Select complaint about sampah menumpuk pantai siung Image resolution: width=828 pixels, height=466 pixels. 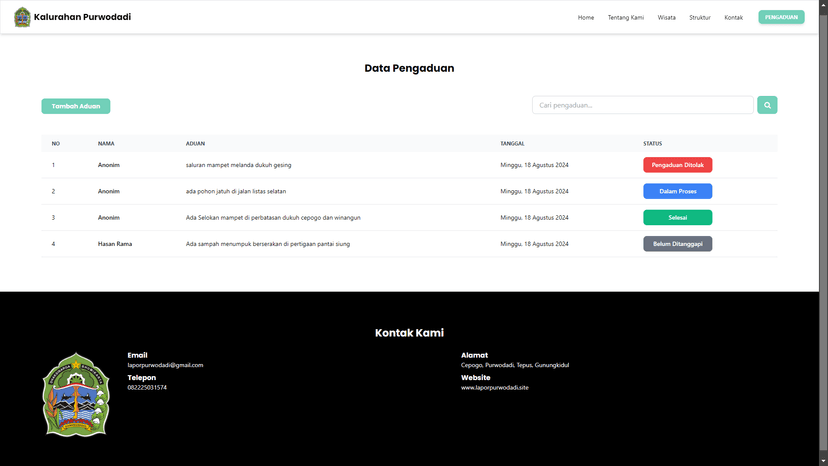268,244
